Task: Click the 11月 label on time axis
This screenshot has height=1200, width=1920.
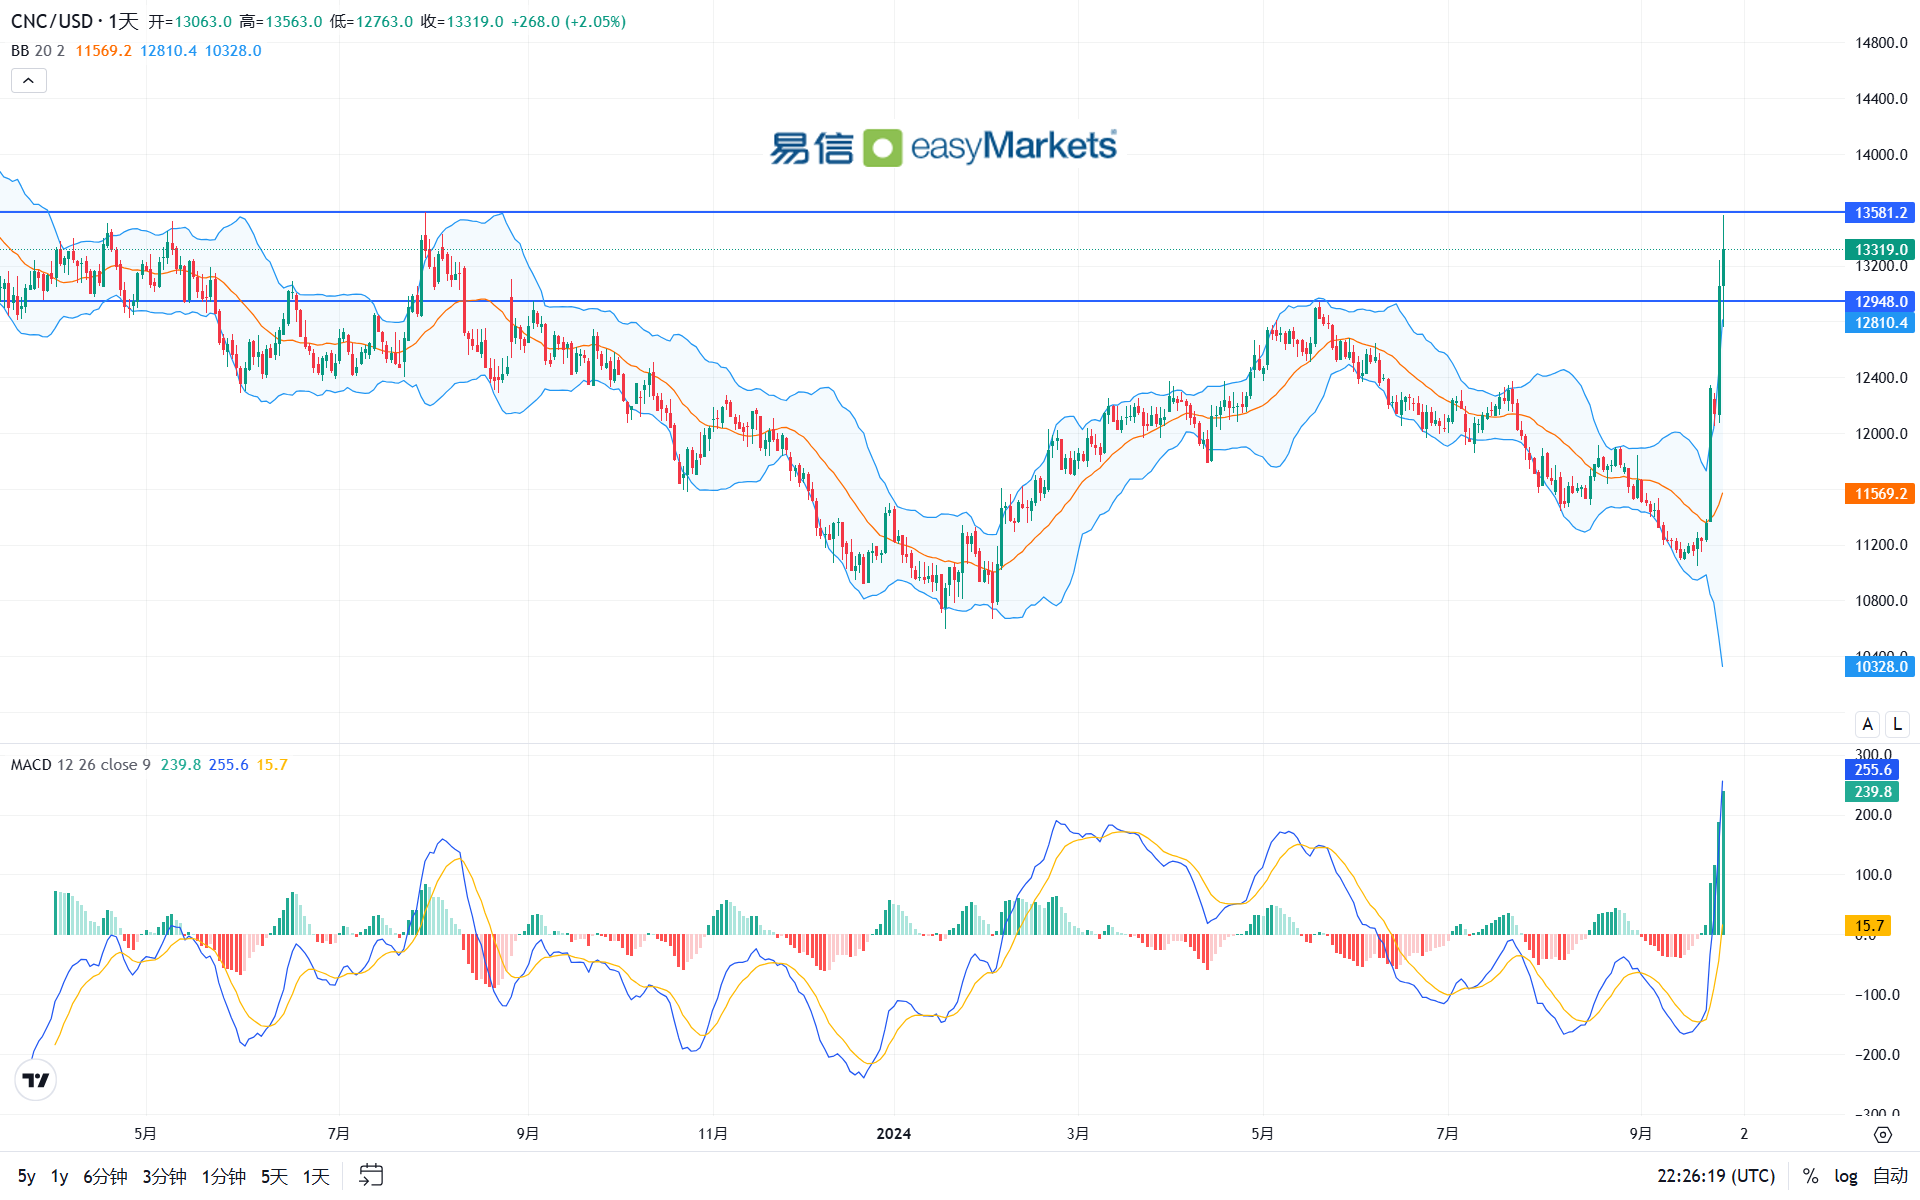Action: tap(713, 1134)
